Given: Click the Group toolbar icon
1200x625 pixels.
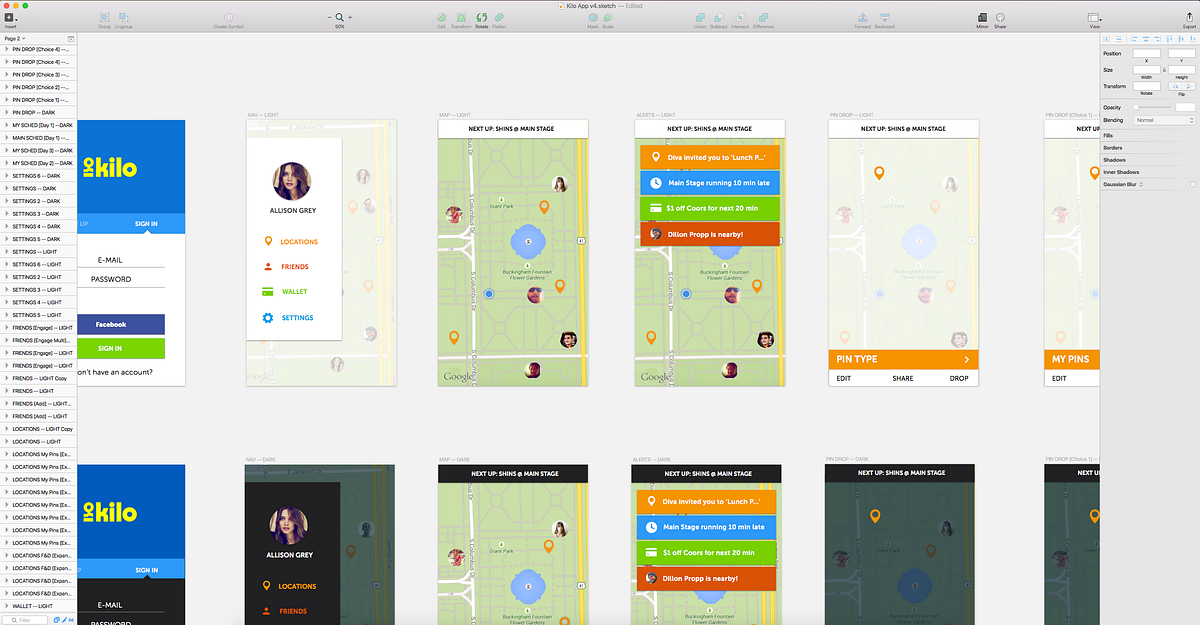Looking at the screenshot, I should (x=104, y=18).
